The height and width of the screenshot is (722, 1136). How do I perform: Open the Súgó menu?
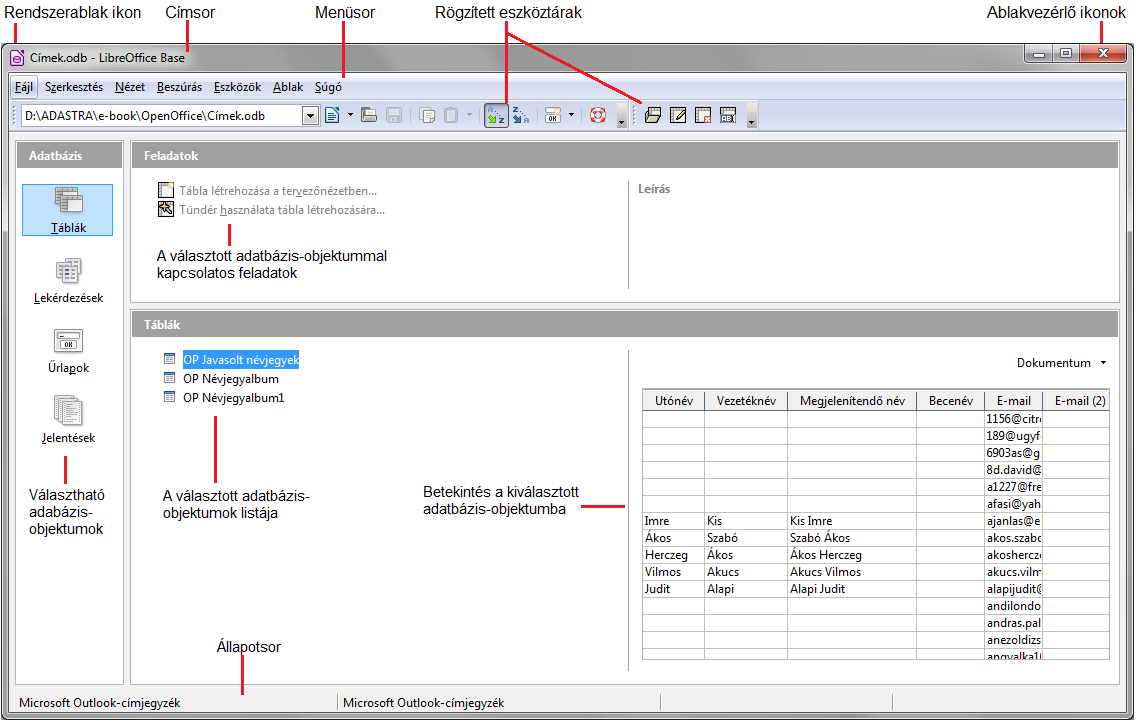(328, 87)
